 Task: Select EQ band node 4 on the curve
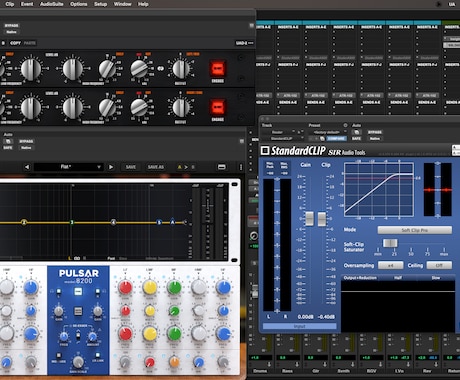pyautogui.click(x=113, y=222)
